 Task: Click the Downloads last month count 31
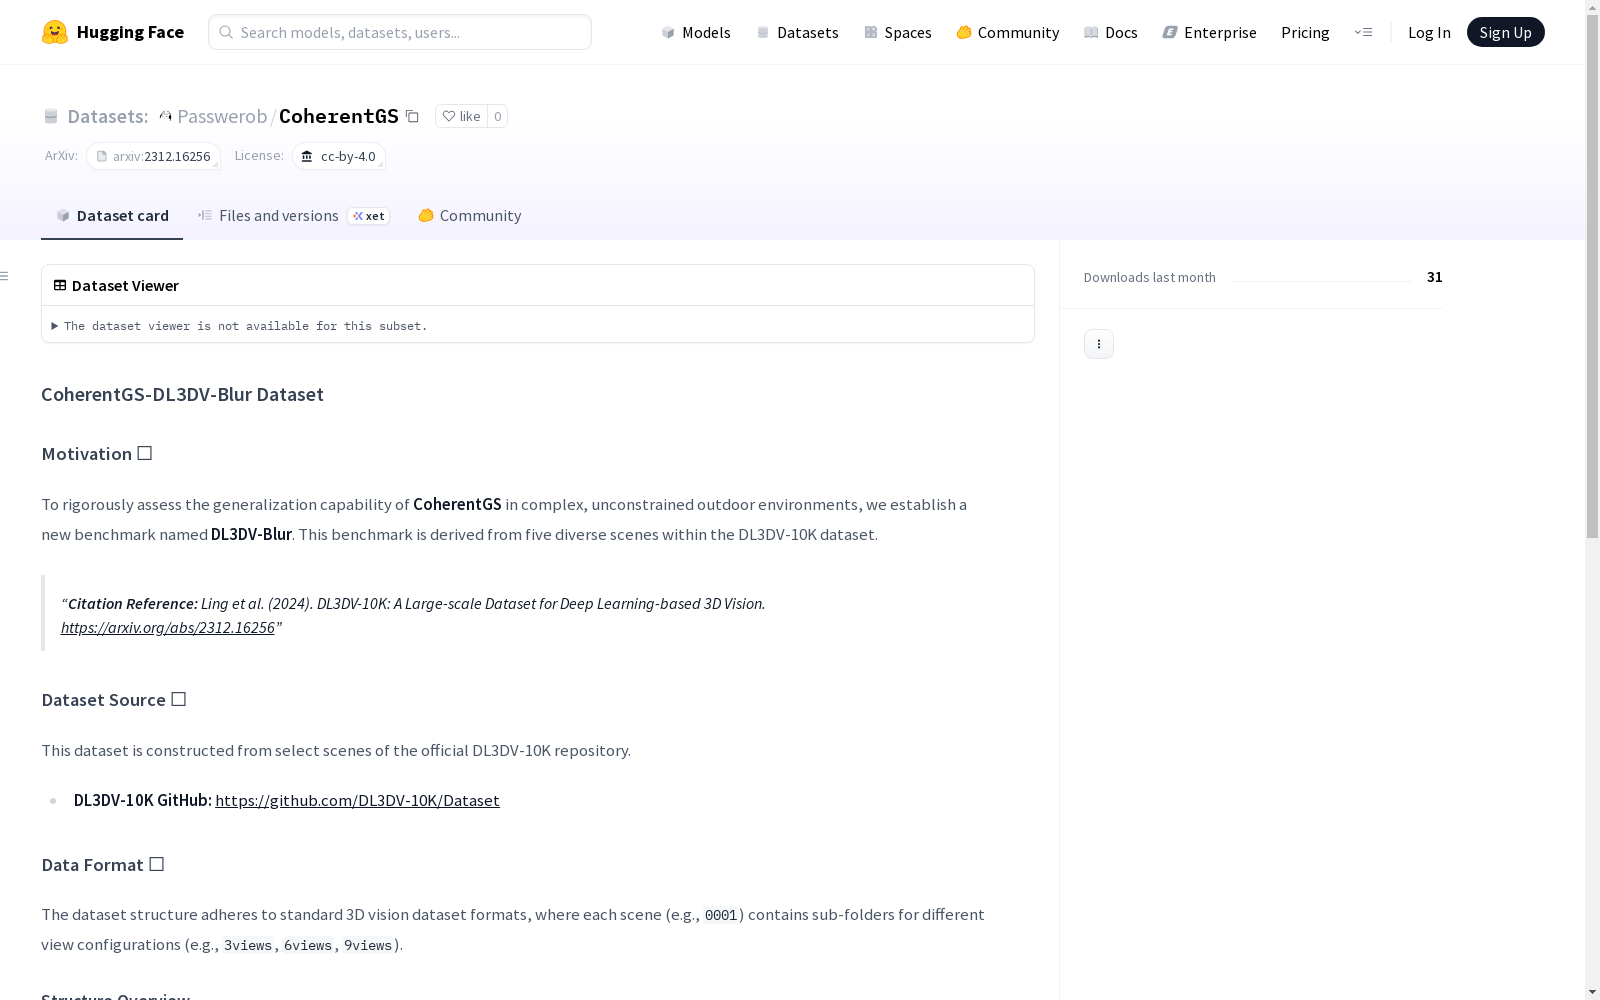click(1434, 277)
